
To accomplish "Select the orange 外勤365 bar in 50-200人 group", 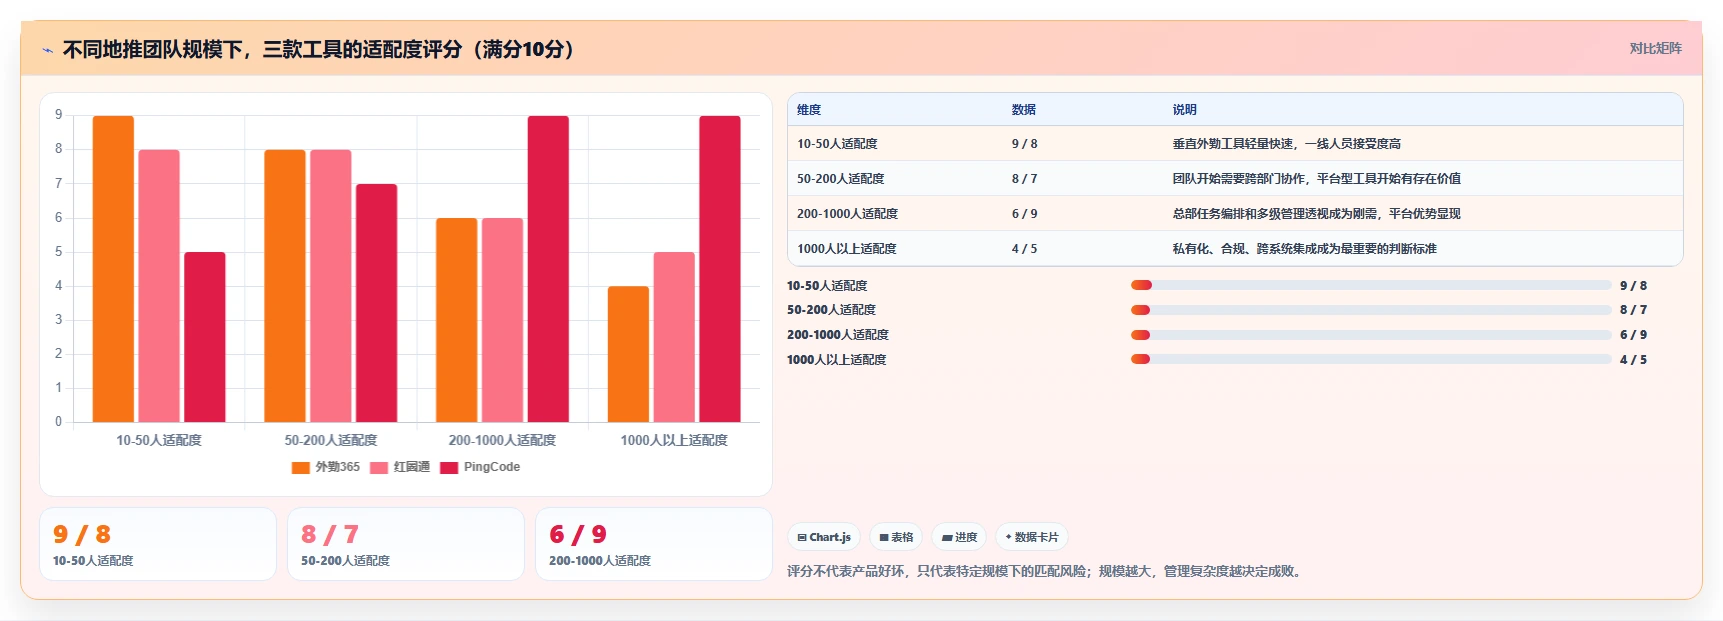I will (x=285, y=286).
